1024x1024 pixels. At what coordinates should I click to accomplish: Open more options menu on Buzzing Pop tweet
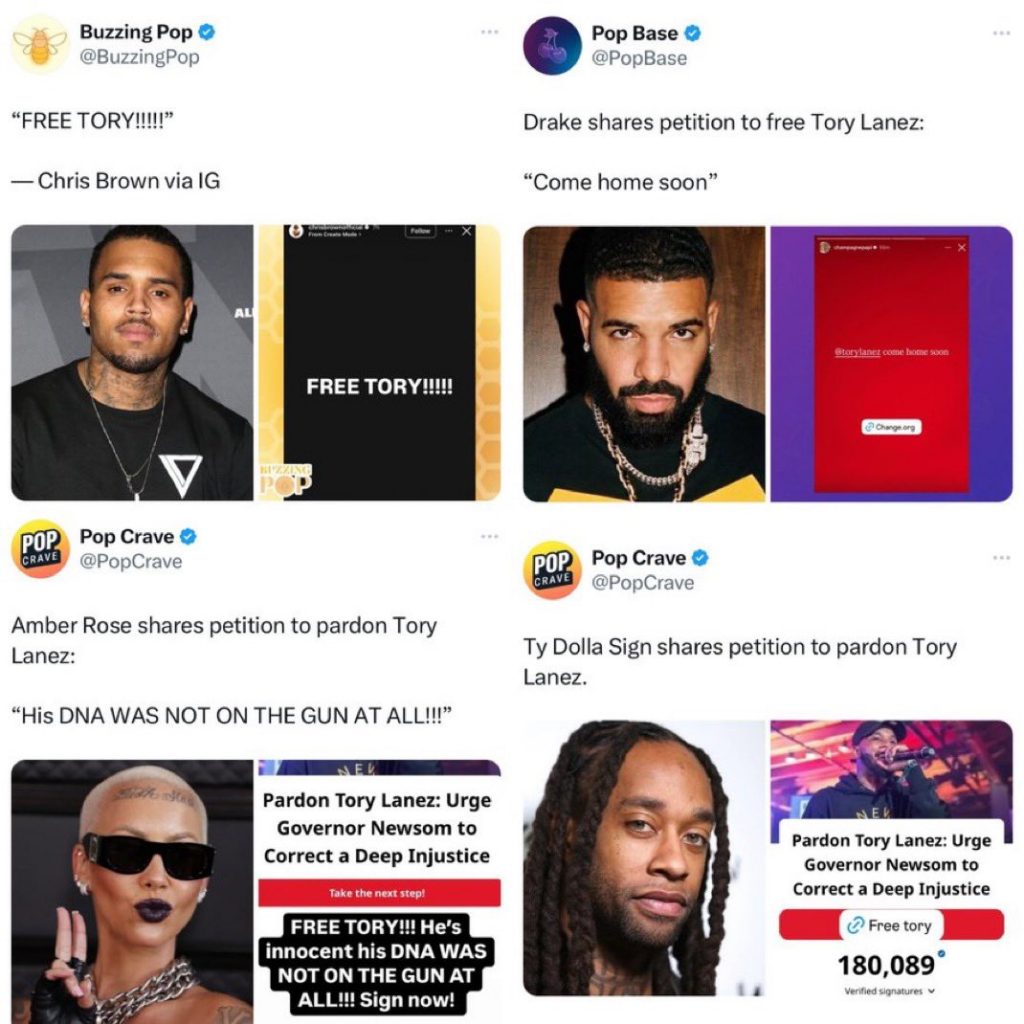tap(489, 31)
